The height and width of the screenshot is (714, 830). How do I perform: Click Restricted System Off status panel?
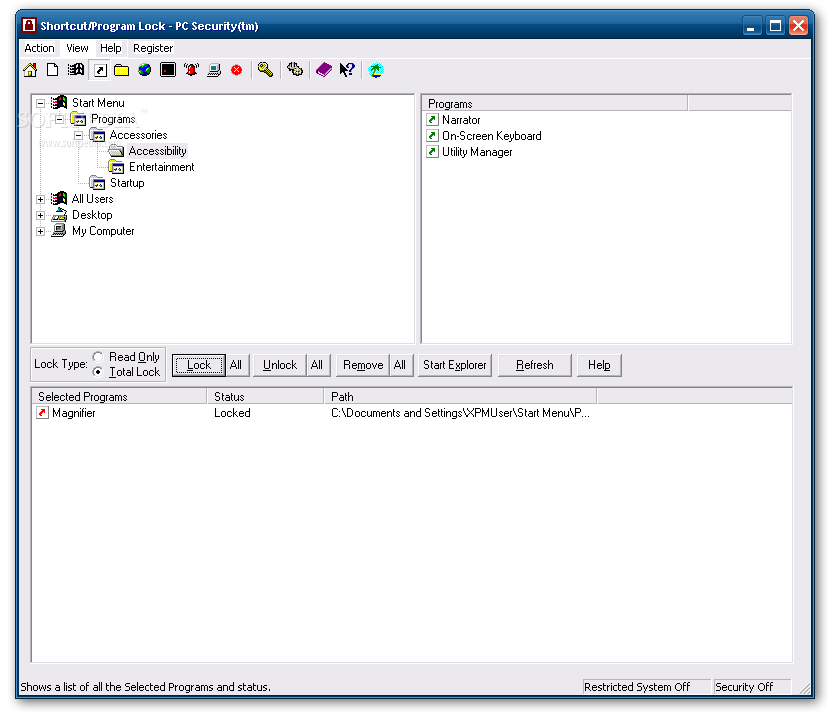point(646,686)
